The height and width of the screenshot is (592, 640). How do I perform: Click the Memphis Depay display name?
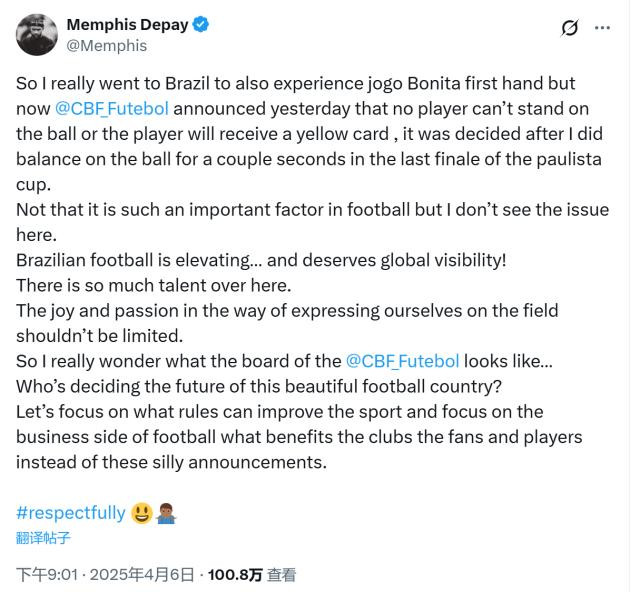coord(127,25)
